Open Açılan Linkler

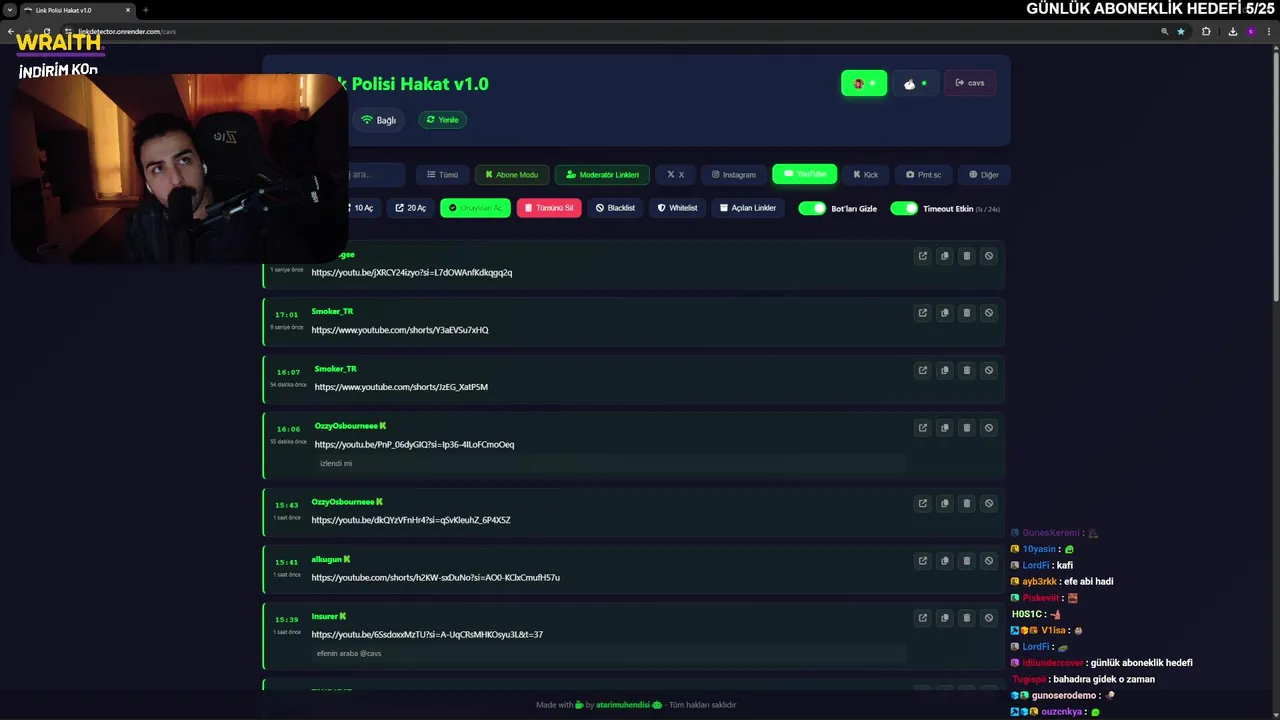point(748,208)
